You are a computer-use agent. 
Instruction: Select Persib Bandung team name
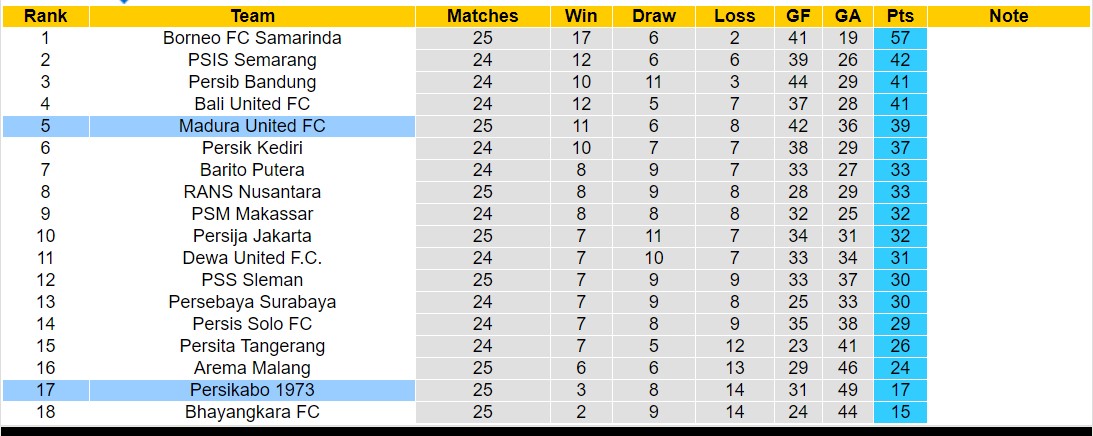pyautogui.click(x=252, y=82)
